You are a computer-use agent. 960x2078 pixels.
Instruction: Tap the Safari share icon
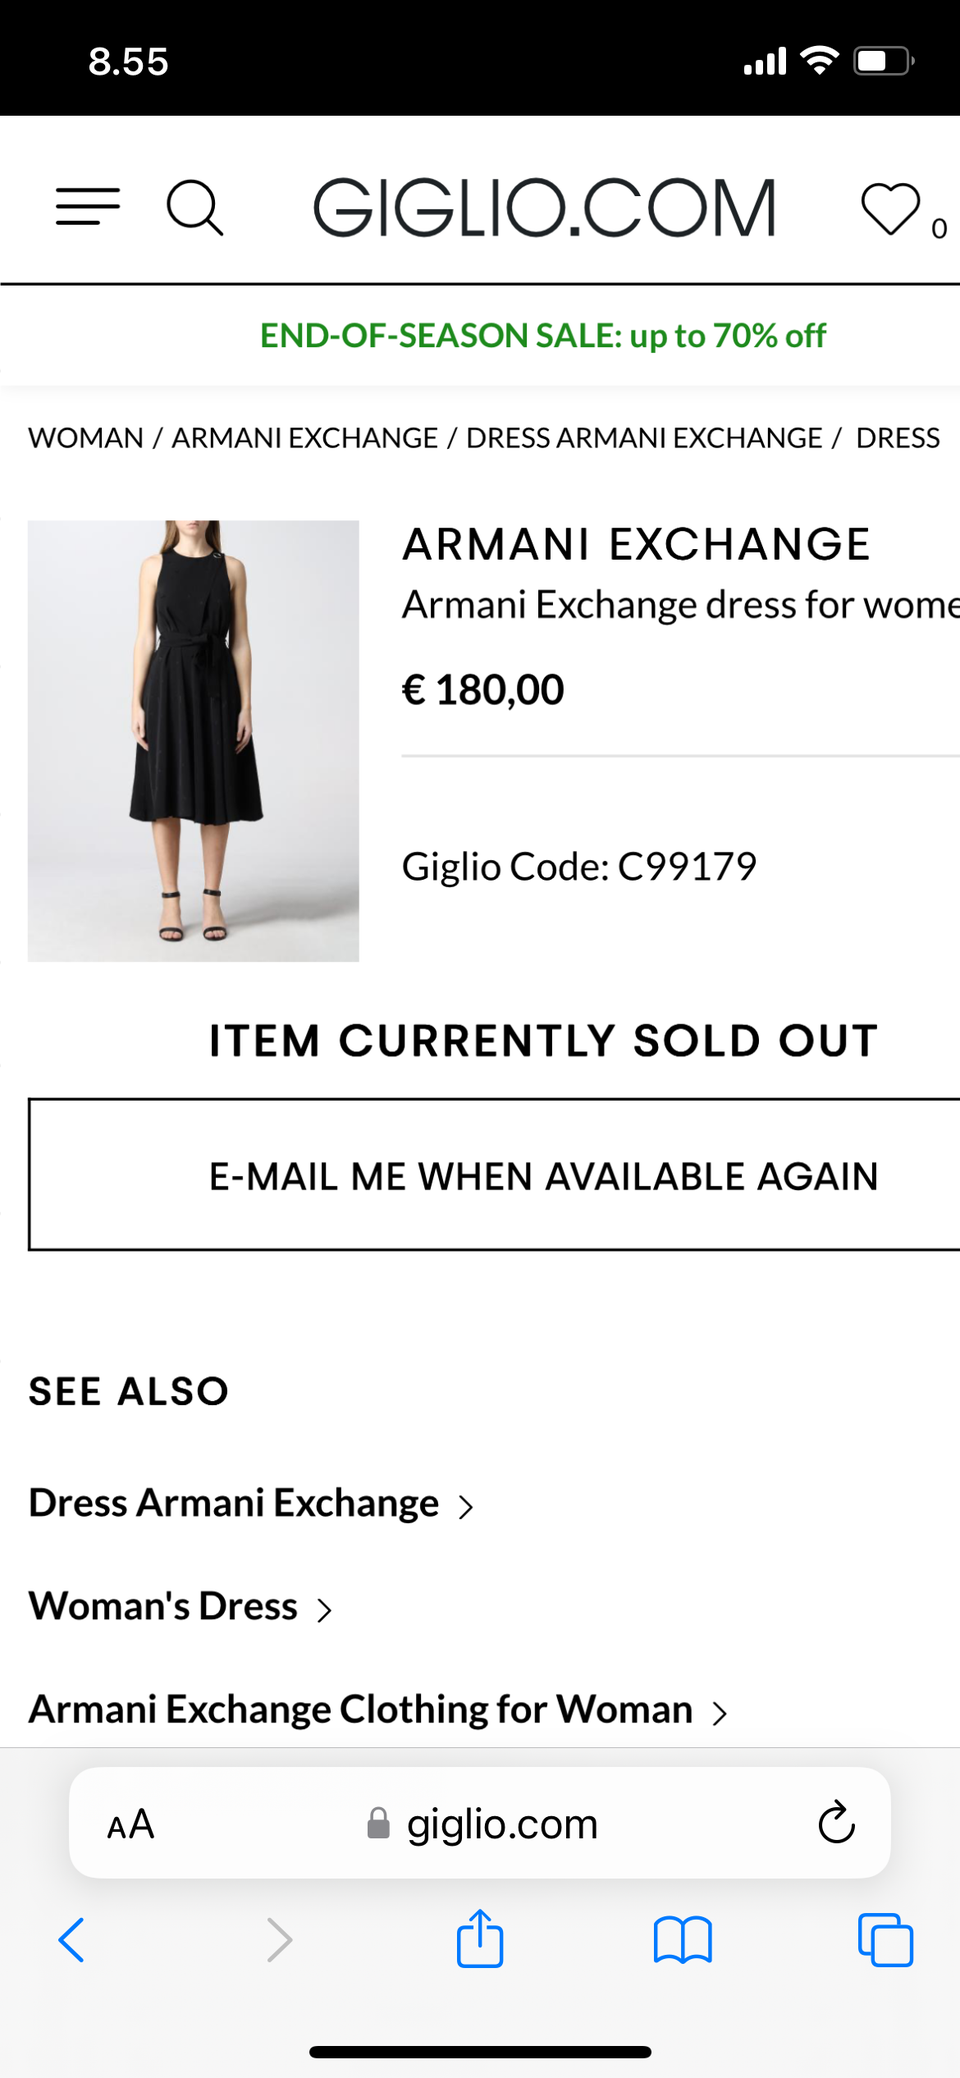480,1939
